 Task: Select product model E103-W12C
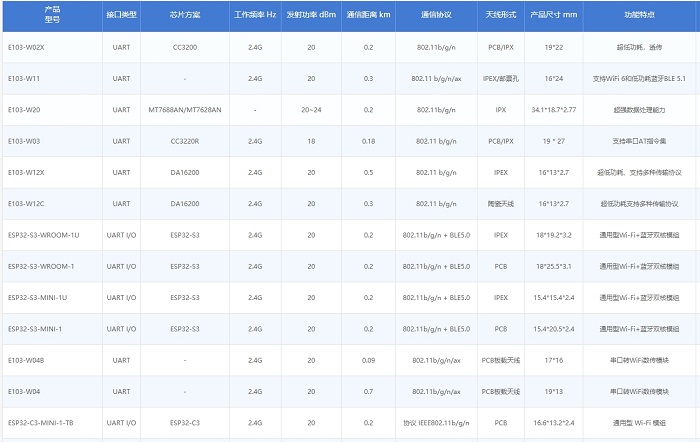click(x=26, y=204)
